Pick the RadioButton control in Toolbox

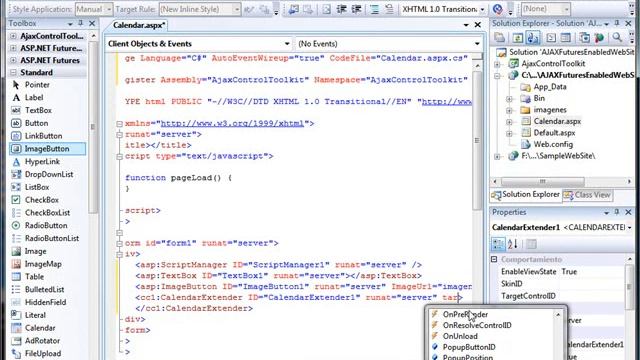(x=46, y=226)
